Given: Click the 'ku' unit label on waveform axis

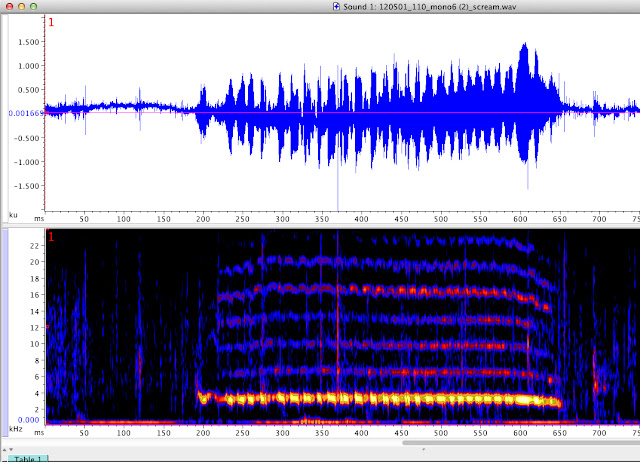Looking at the screenshot, I should pos(13,215).
